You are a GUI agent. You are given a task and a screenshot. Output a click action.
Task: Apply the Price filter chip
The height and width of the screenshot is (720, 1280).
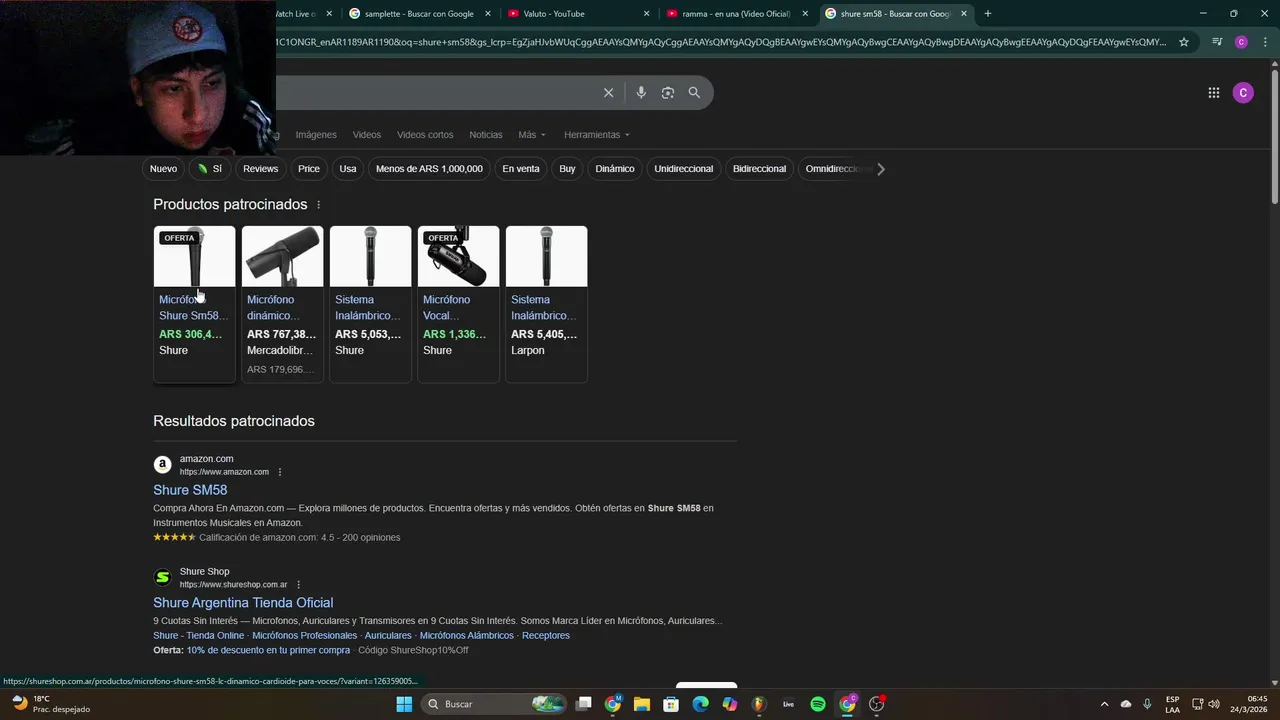pyautogui.click(x=309, y=169)
